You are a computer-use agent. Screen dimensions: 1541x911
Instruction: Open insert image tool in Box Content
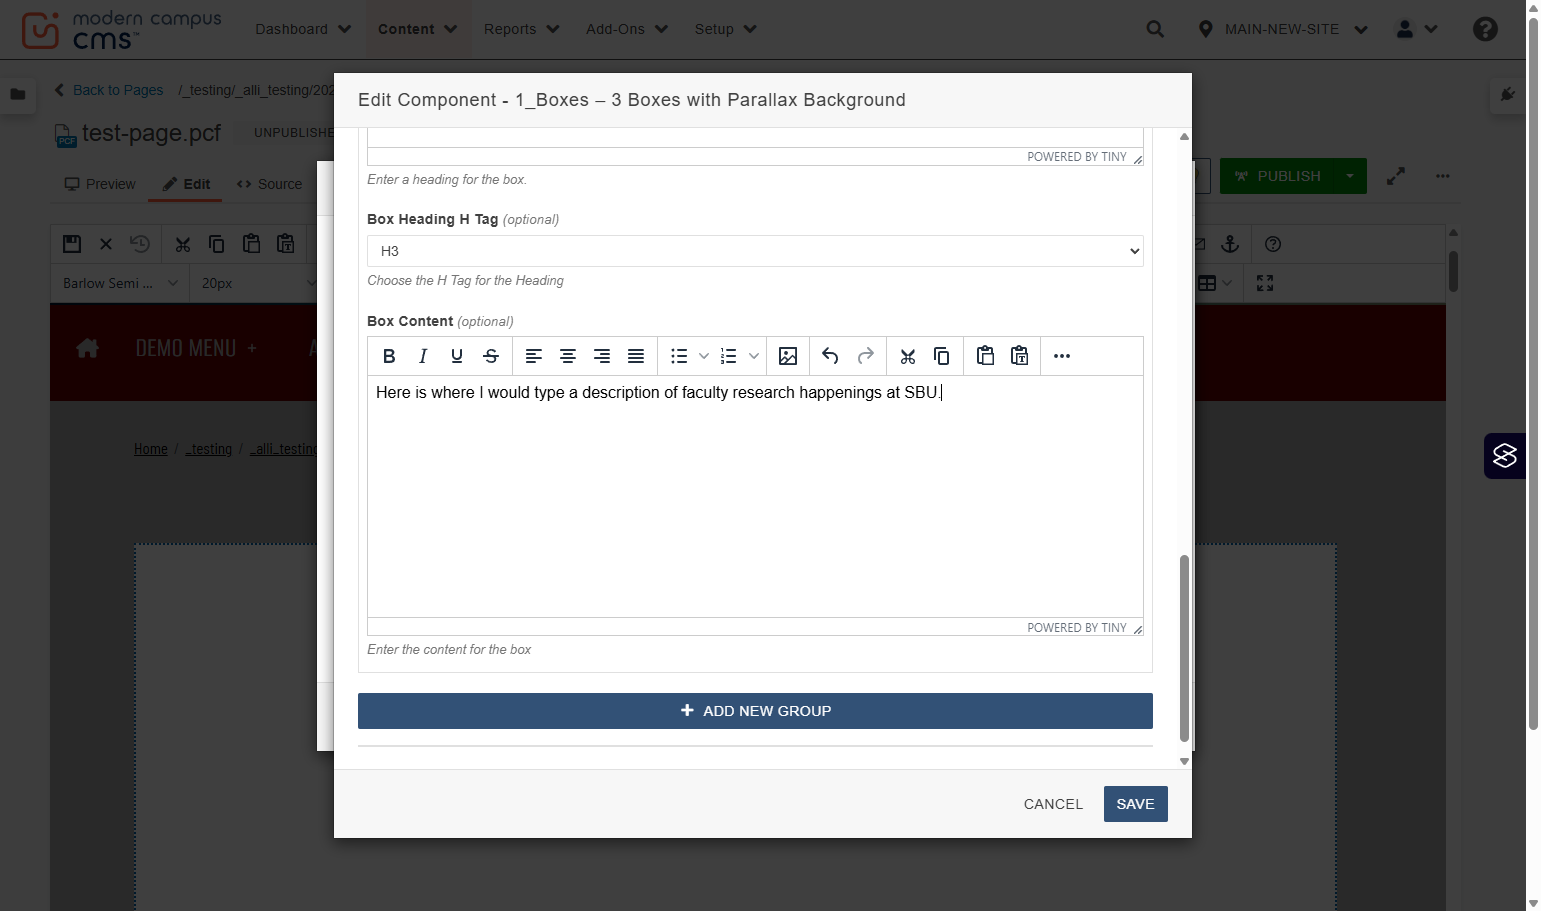point(788,356)
